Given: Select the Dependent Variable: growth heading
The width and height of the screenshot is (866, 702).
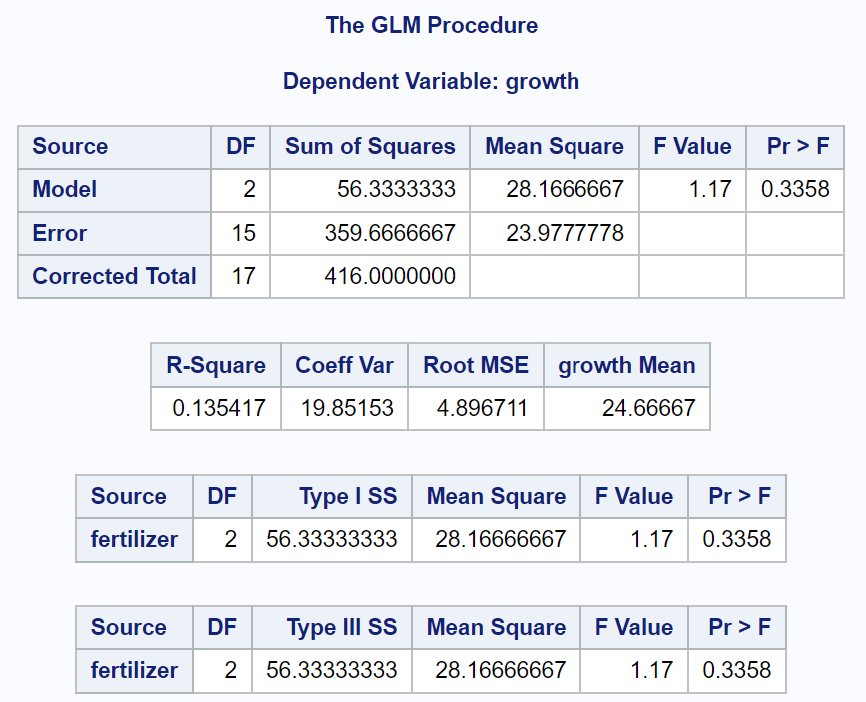Looking at the screenshot, I should tap(431, 81).
